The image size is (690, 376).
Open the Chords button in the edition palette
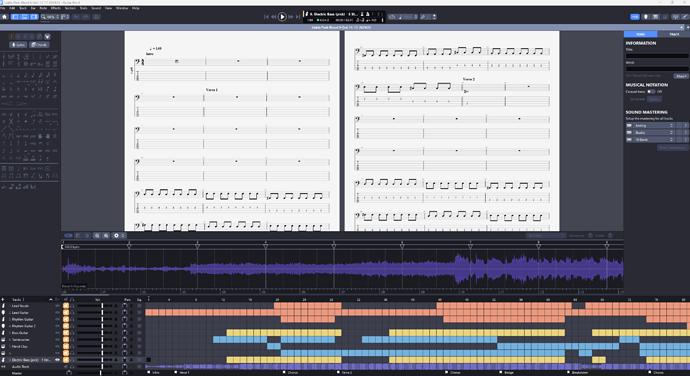tap(39, 44)
